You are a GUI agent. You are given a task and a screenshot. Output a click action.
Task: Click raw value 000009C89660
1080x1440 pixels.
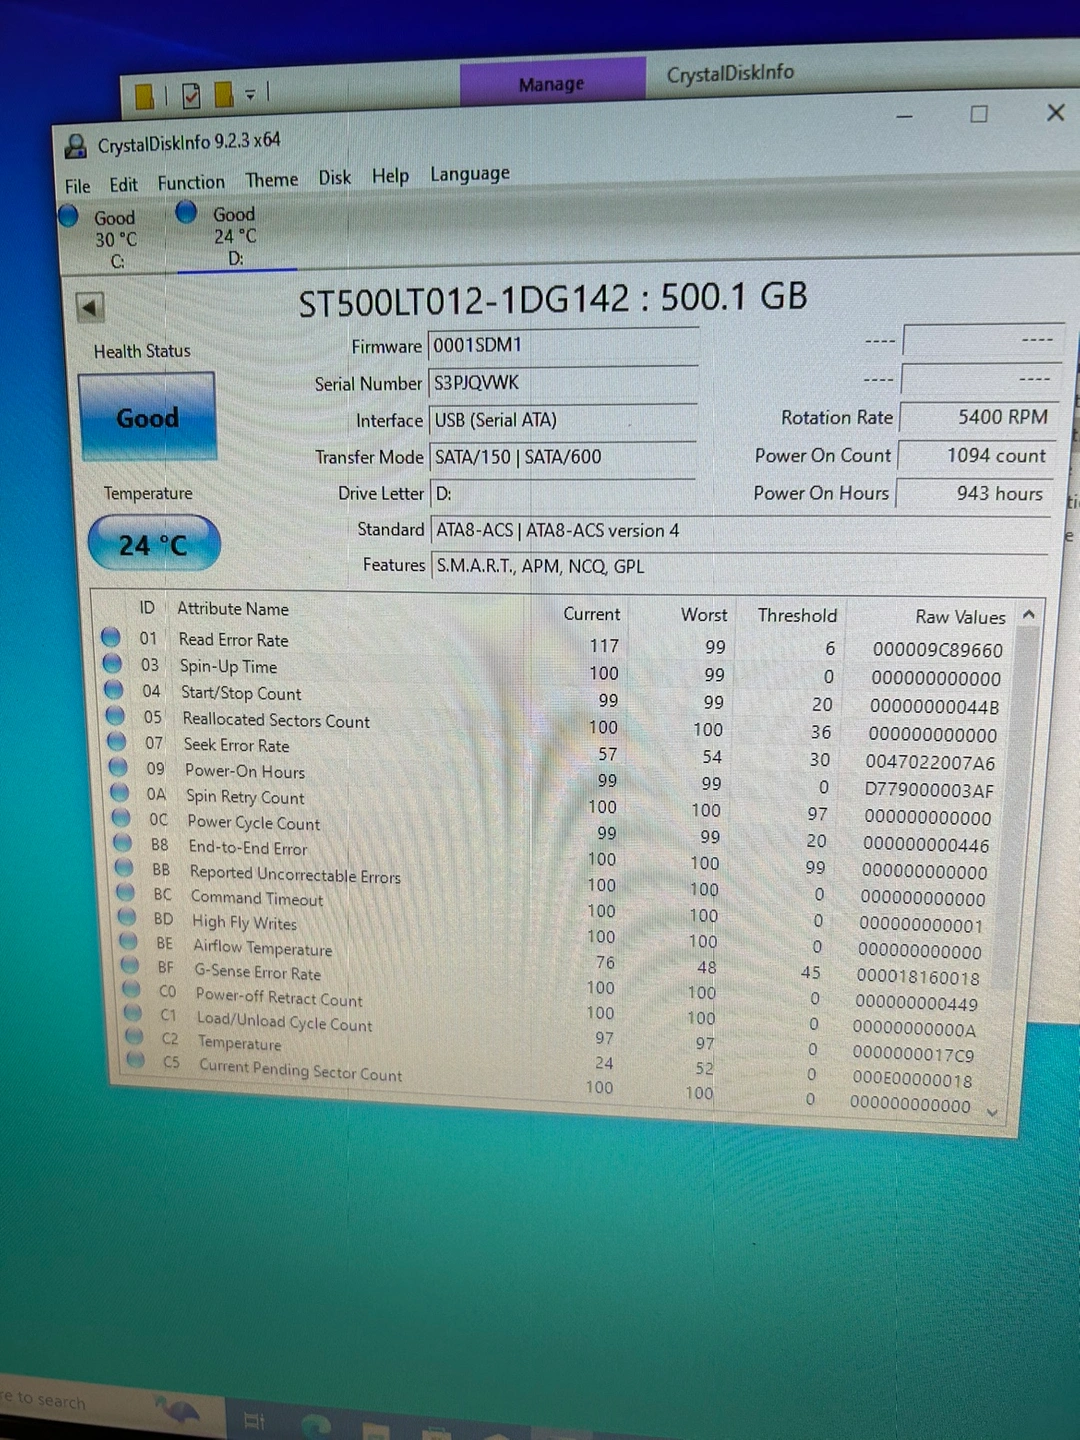click(x=937, y=650)
